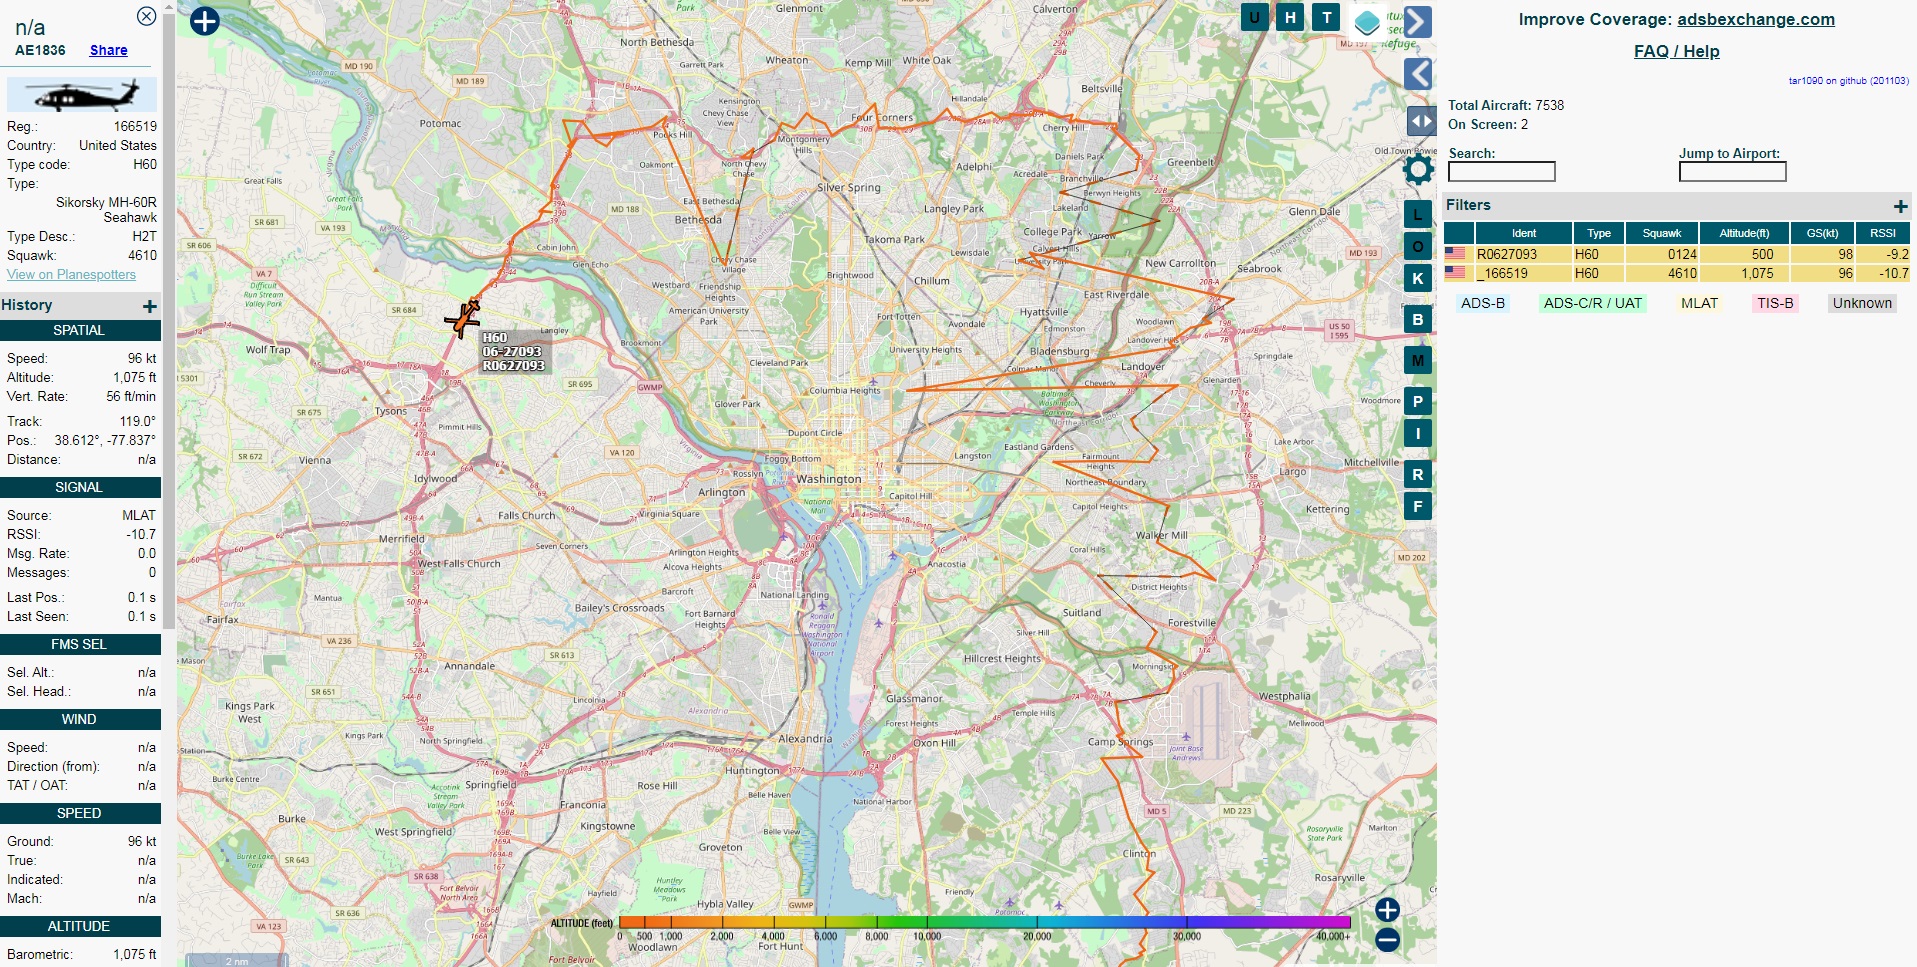This screenshot has width=1917, height=967.
Task: Toggle the L map option button
Action: (1417, 214)
